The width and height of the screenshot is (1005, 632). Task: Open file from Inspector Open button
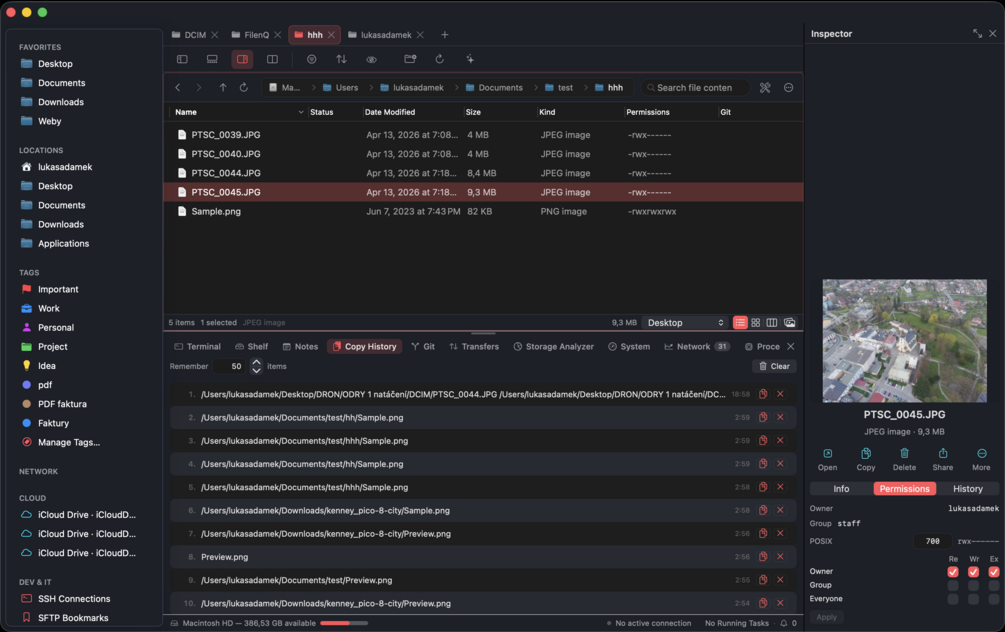click(x=827, y=460)
